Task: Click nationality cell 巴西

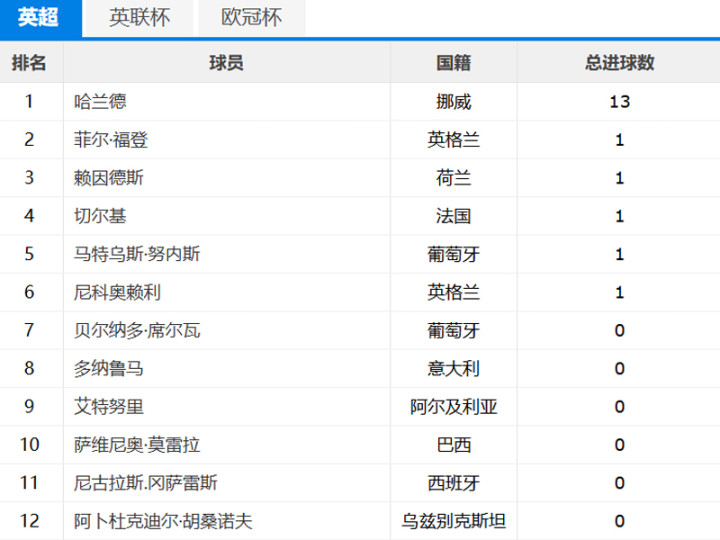Action: click(x=454, y=444)
